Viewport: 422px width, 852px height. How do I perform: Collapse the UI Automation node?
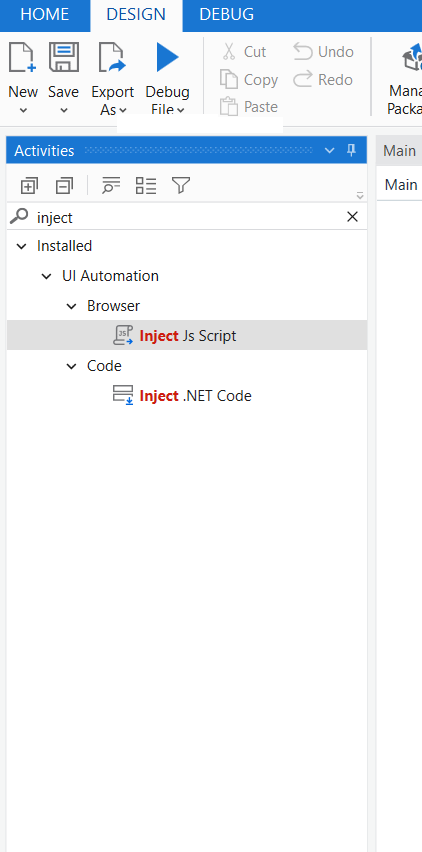tap(47, 277)
